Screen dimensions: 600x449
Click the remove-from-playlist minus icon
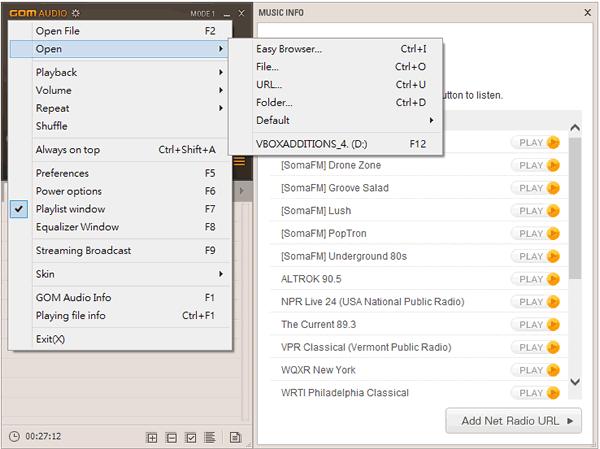pyautogui.click(x=171, y=437)
